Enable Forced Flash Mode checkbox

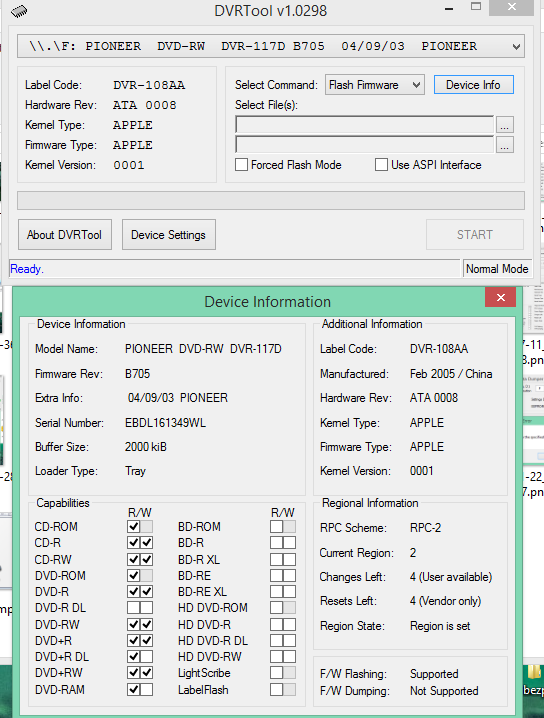[x=241, y=165]
